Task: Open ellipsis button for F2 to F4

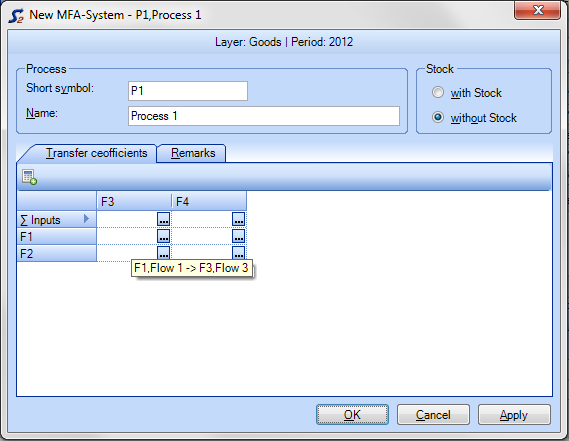Action: pyautogui.click(x=238, y=253)
